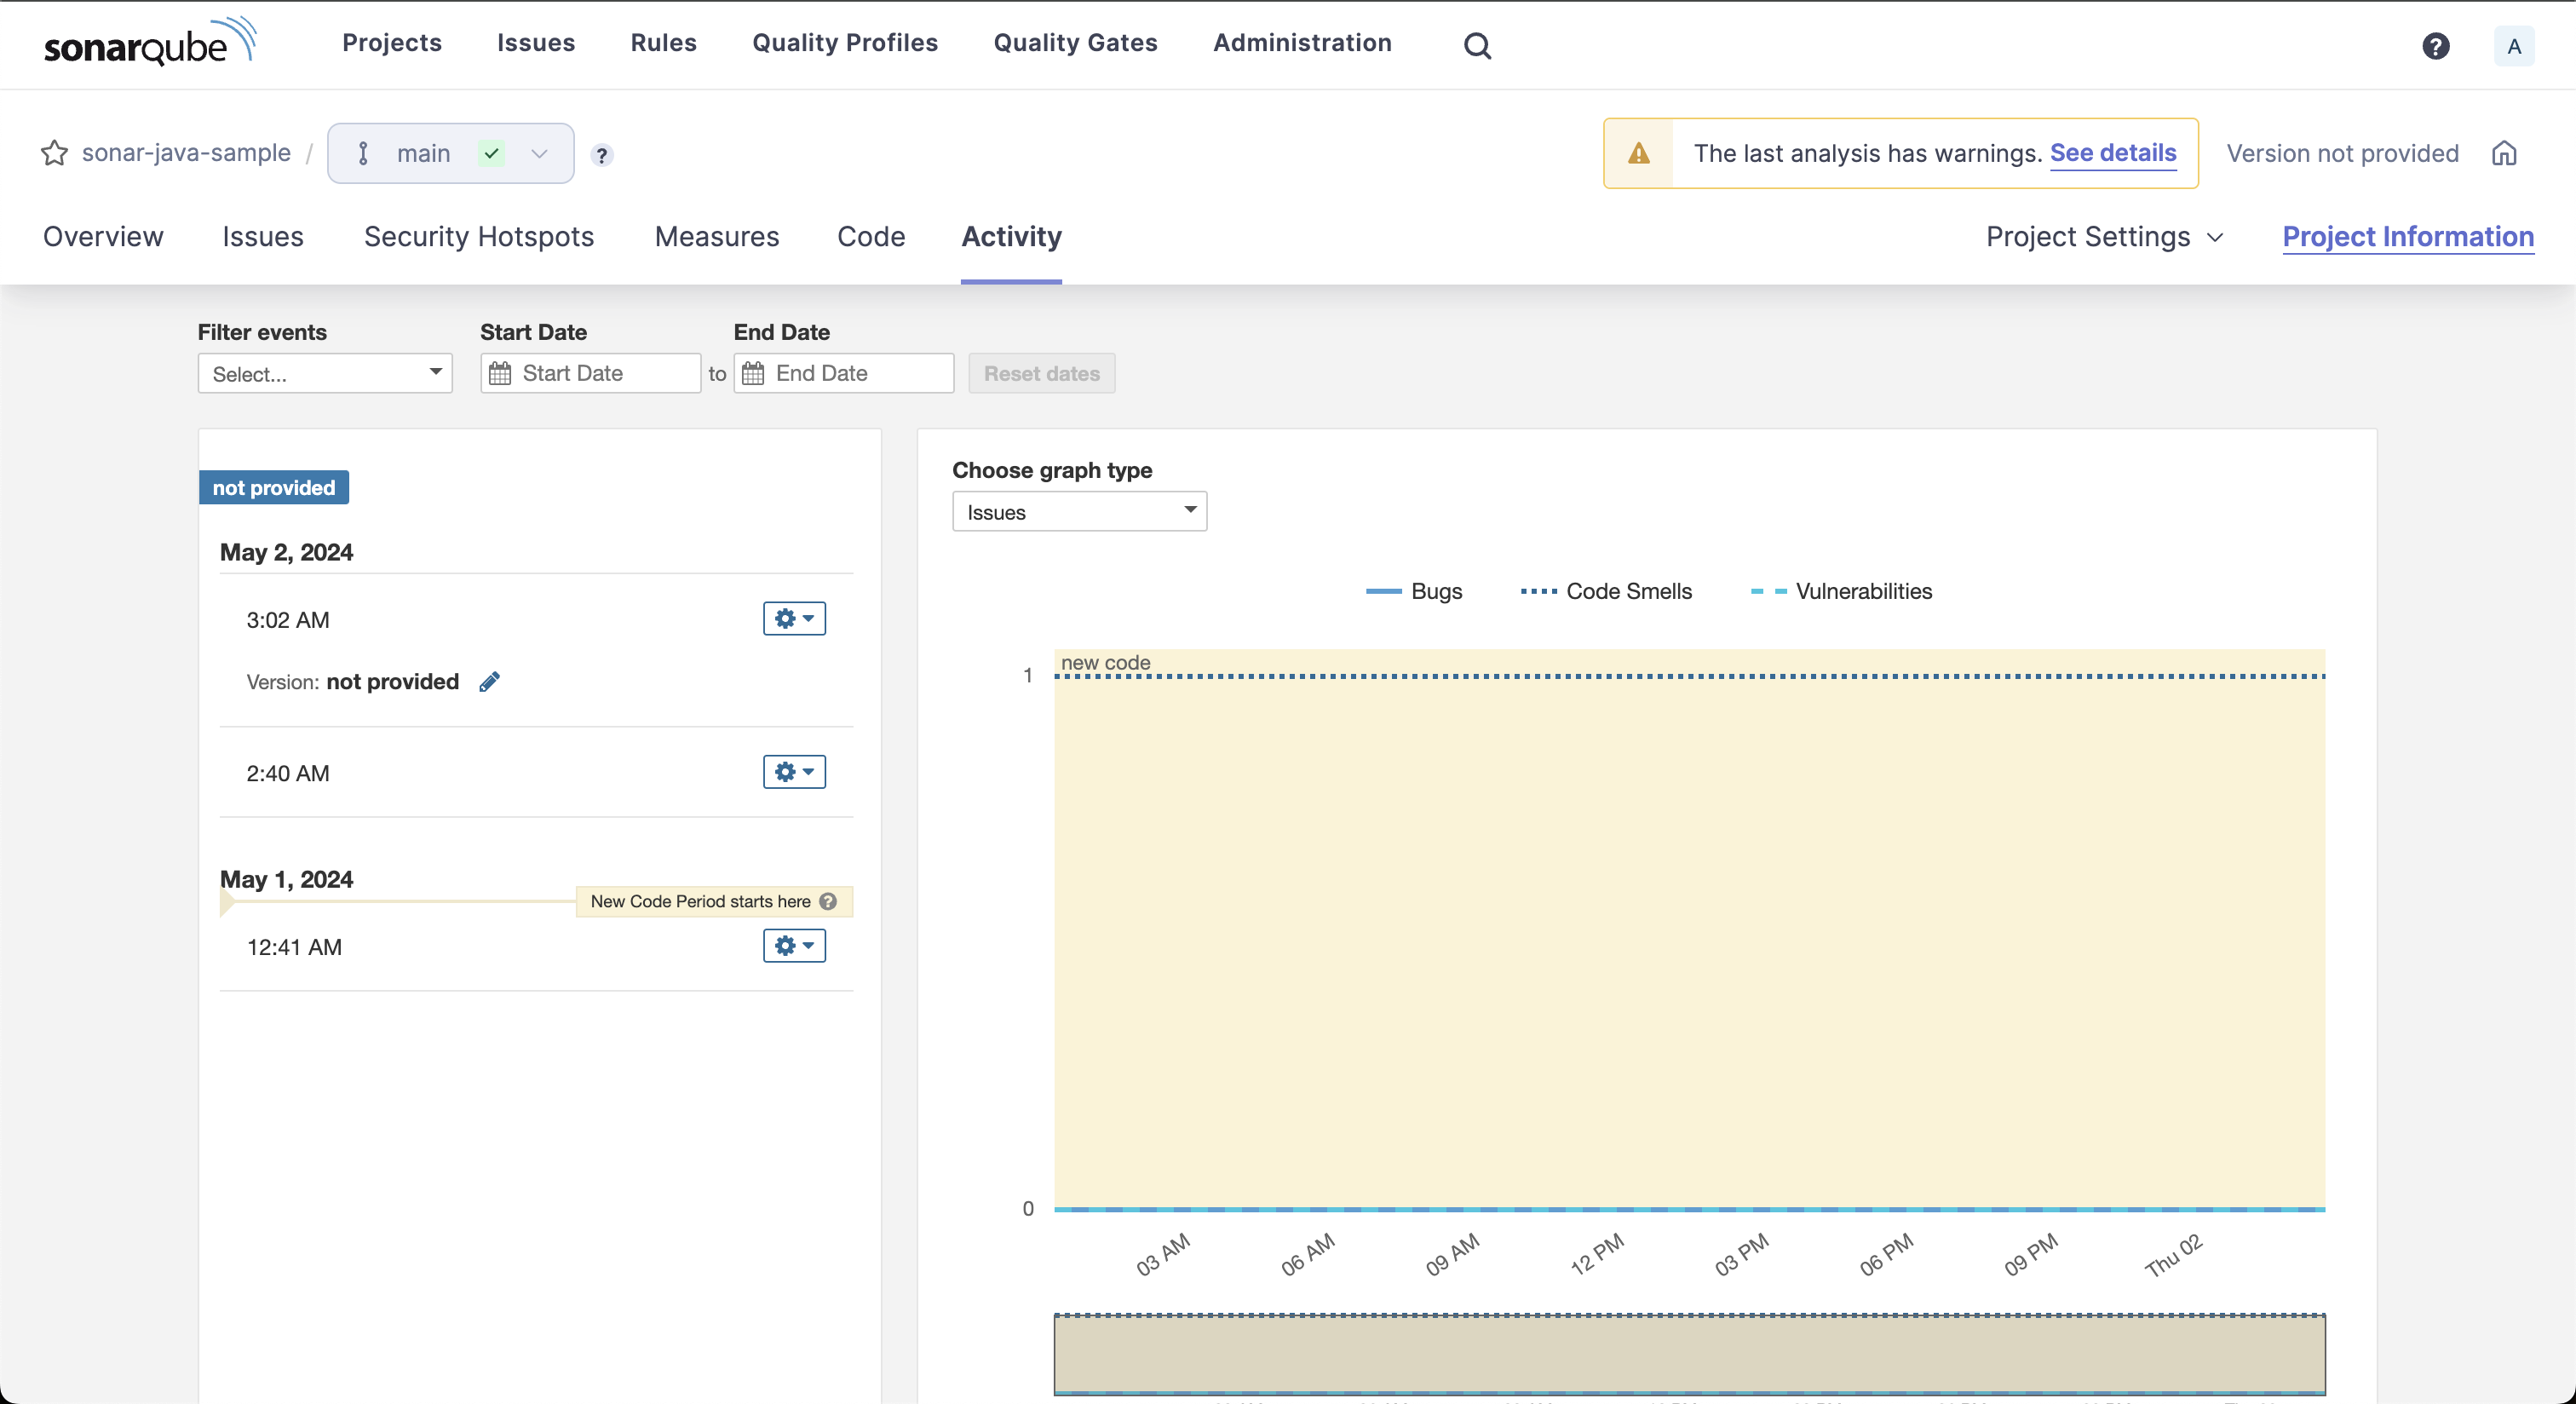This screenshot has width=2576, height=1404.
Task: Edit the version with the pencil icon
Action: [x=489, y=682]
